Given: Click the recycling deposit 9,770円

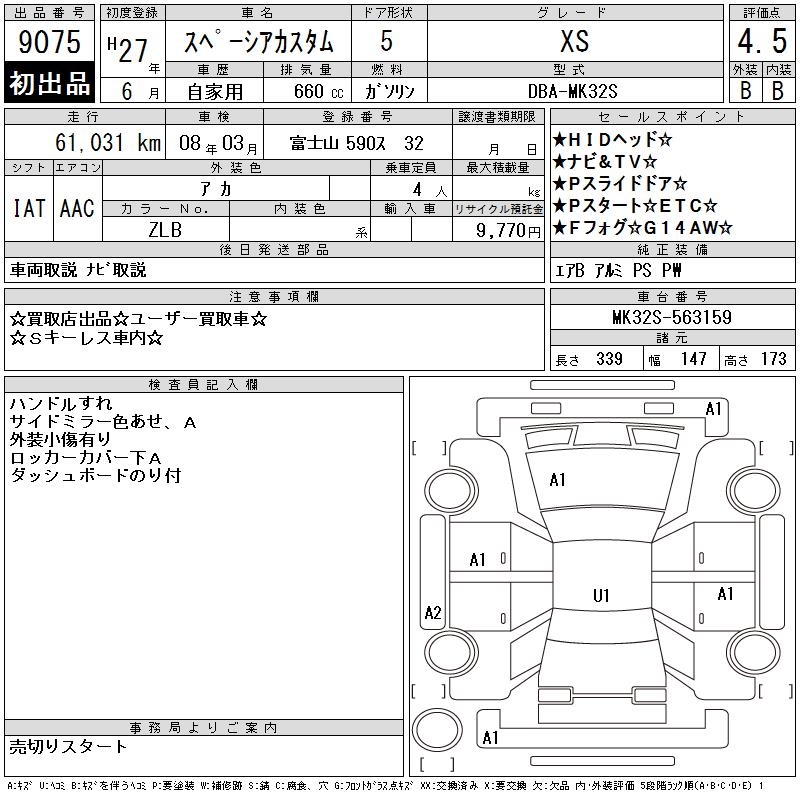Looking at the screenshot, I should 508,231.
